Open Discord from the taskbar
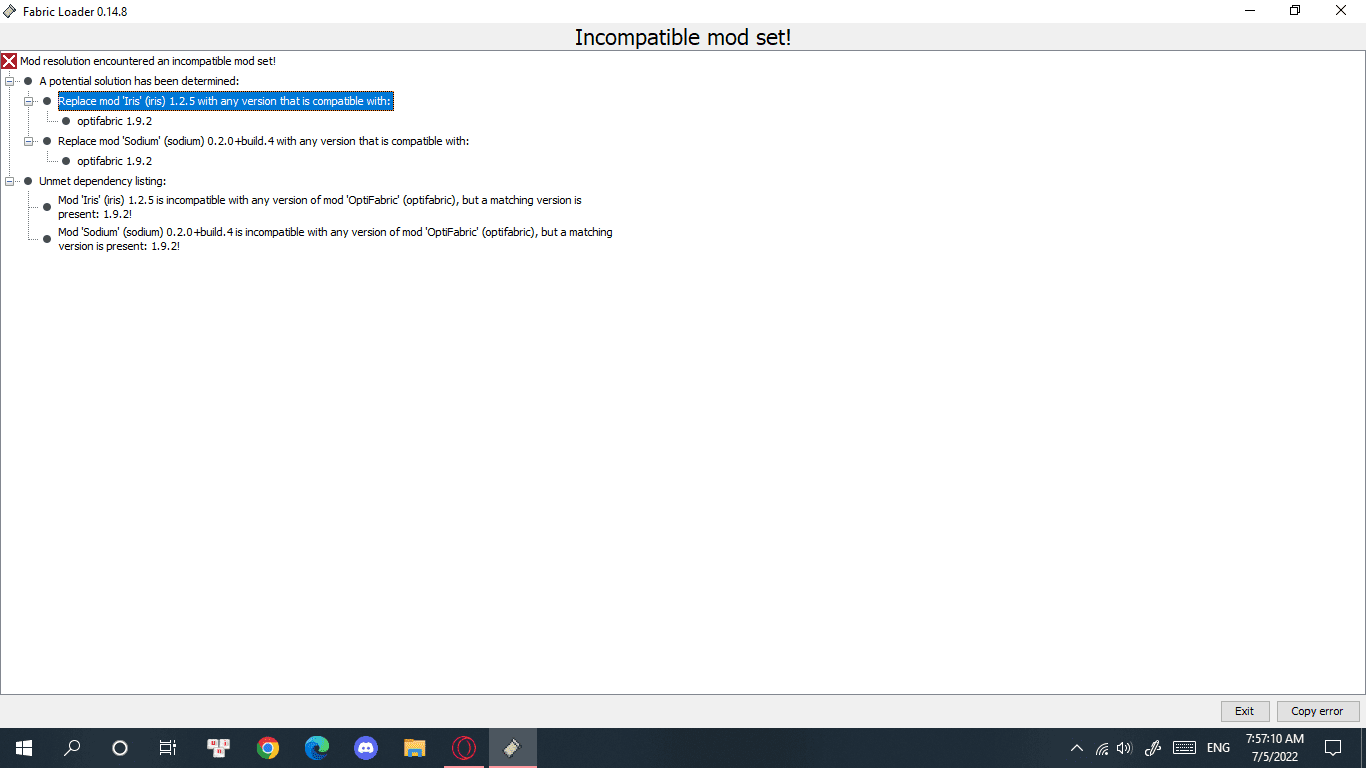This screenshot has height=768, width=1366. pos(366,748)
